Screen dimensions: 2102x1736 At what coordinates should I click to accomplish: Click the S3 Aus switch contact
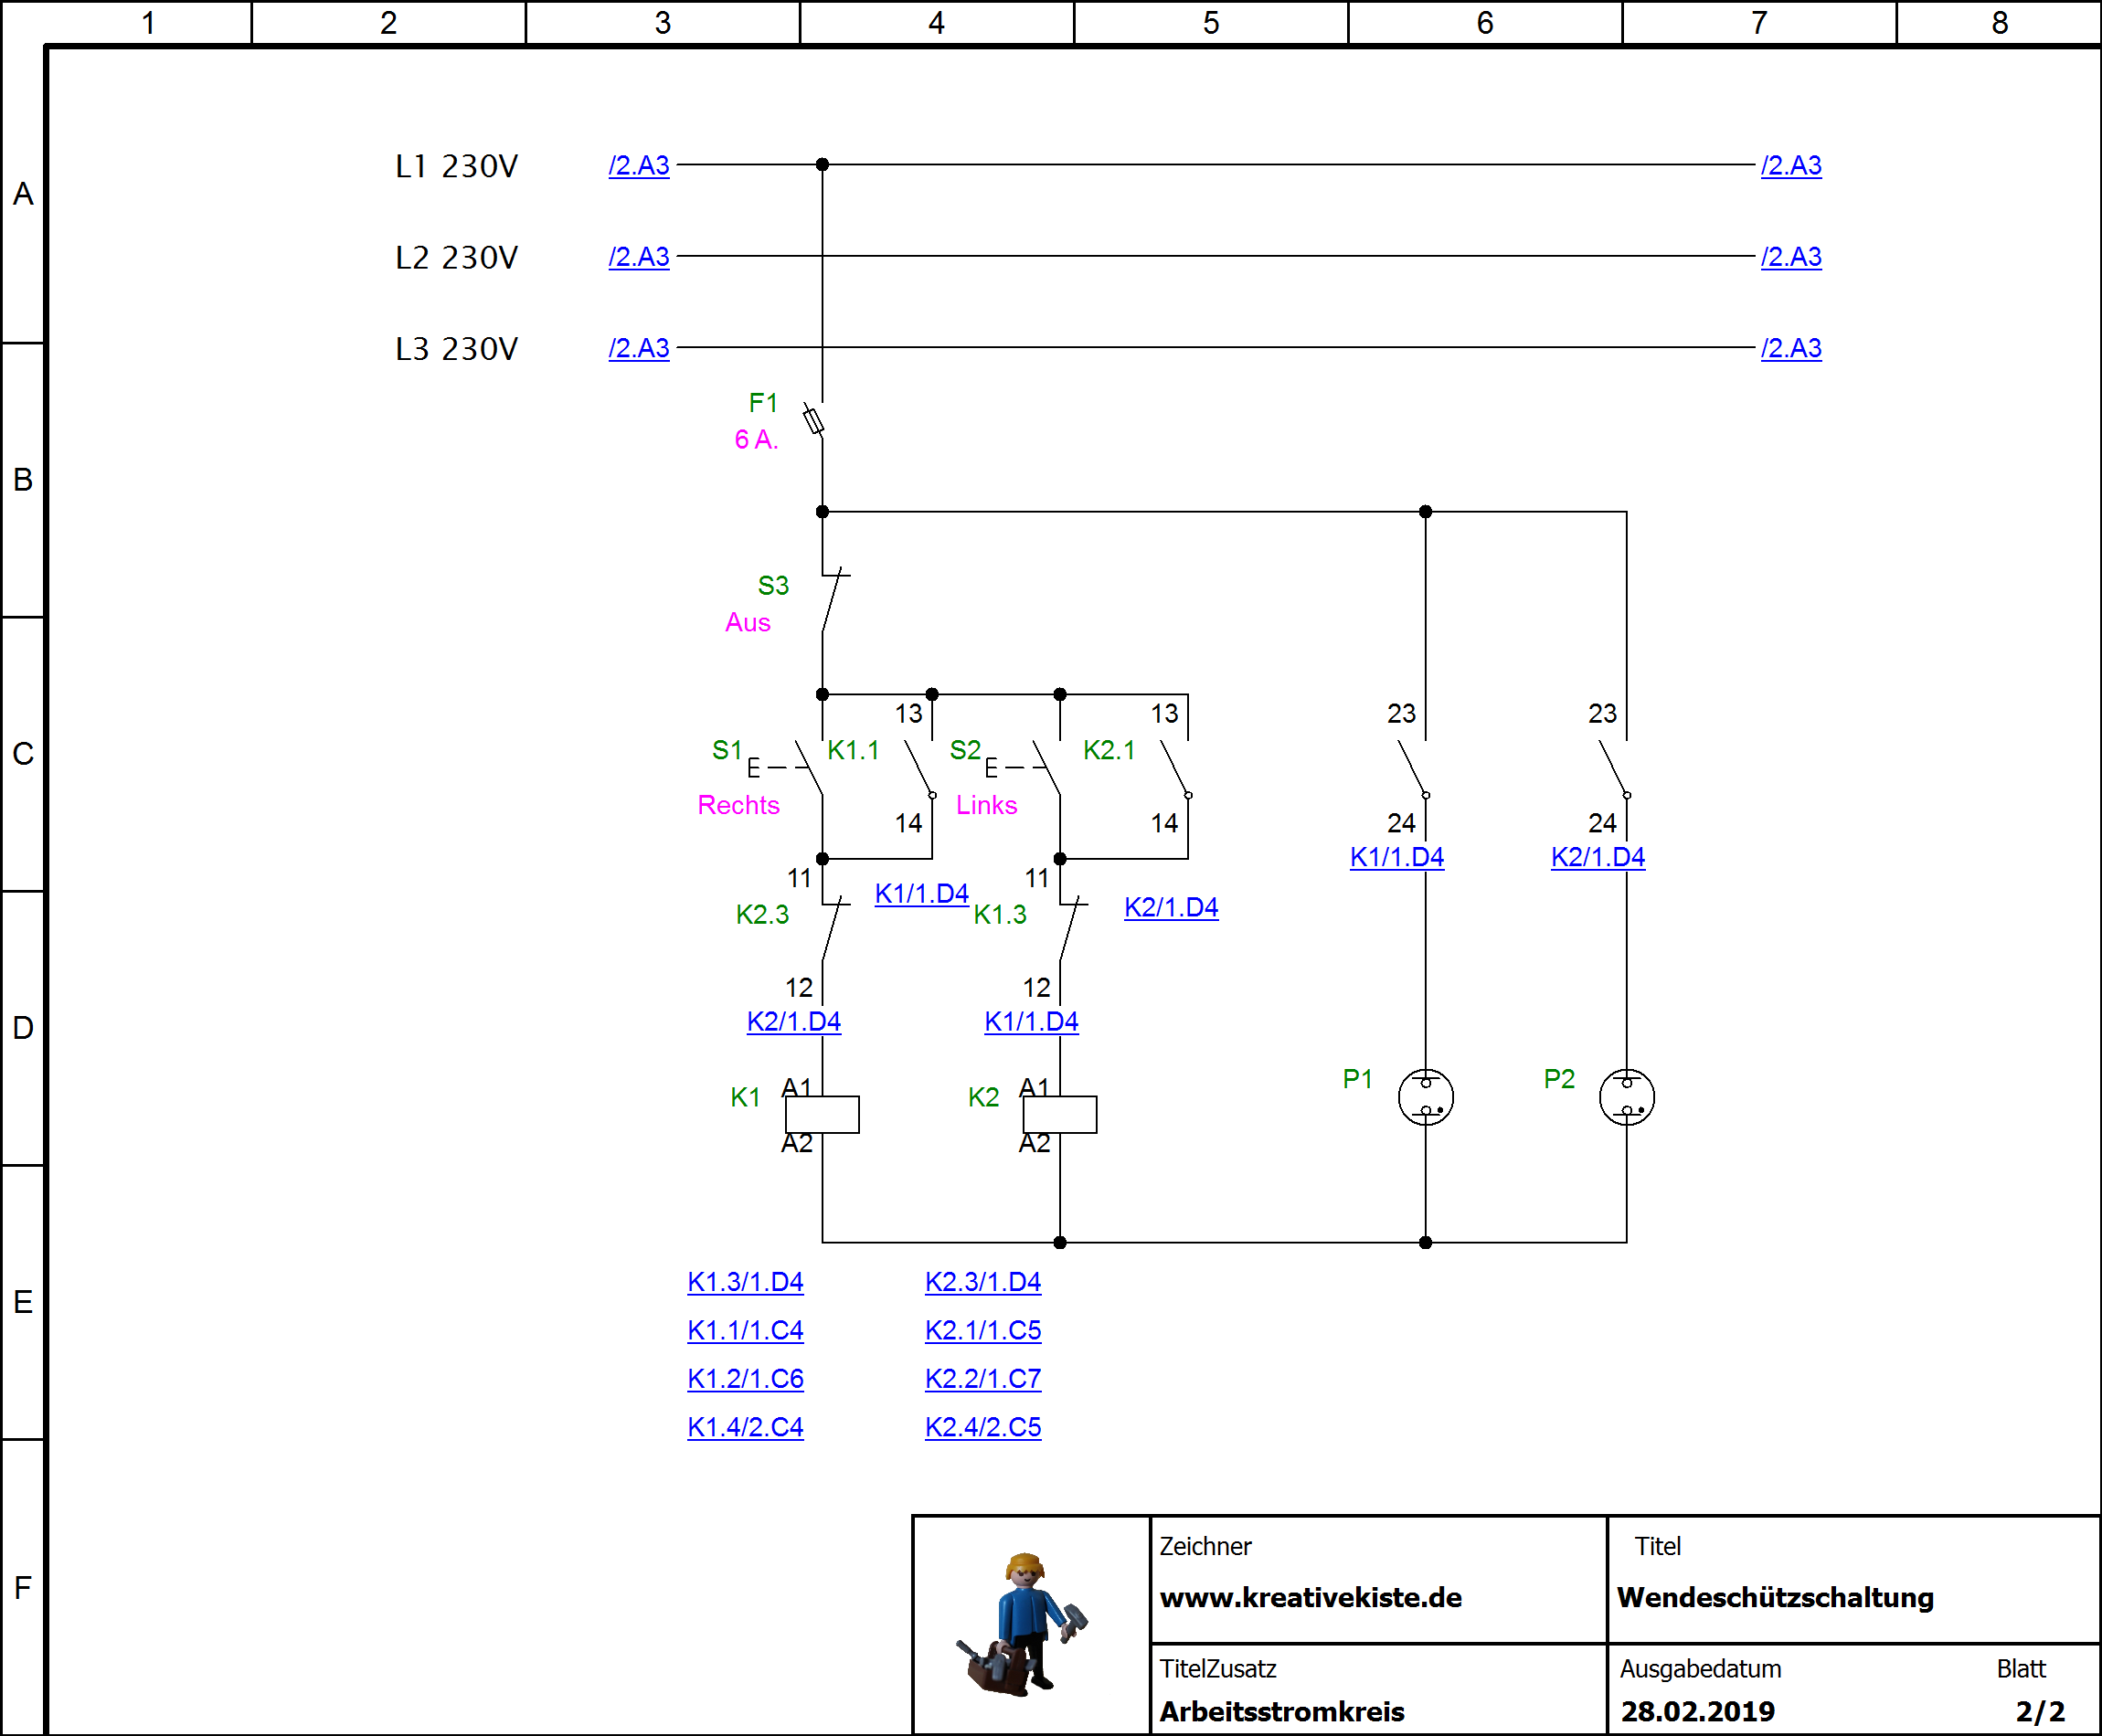click(830, 602)
